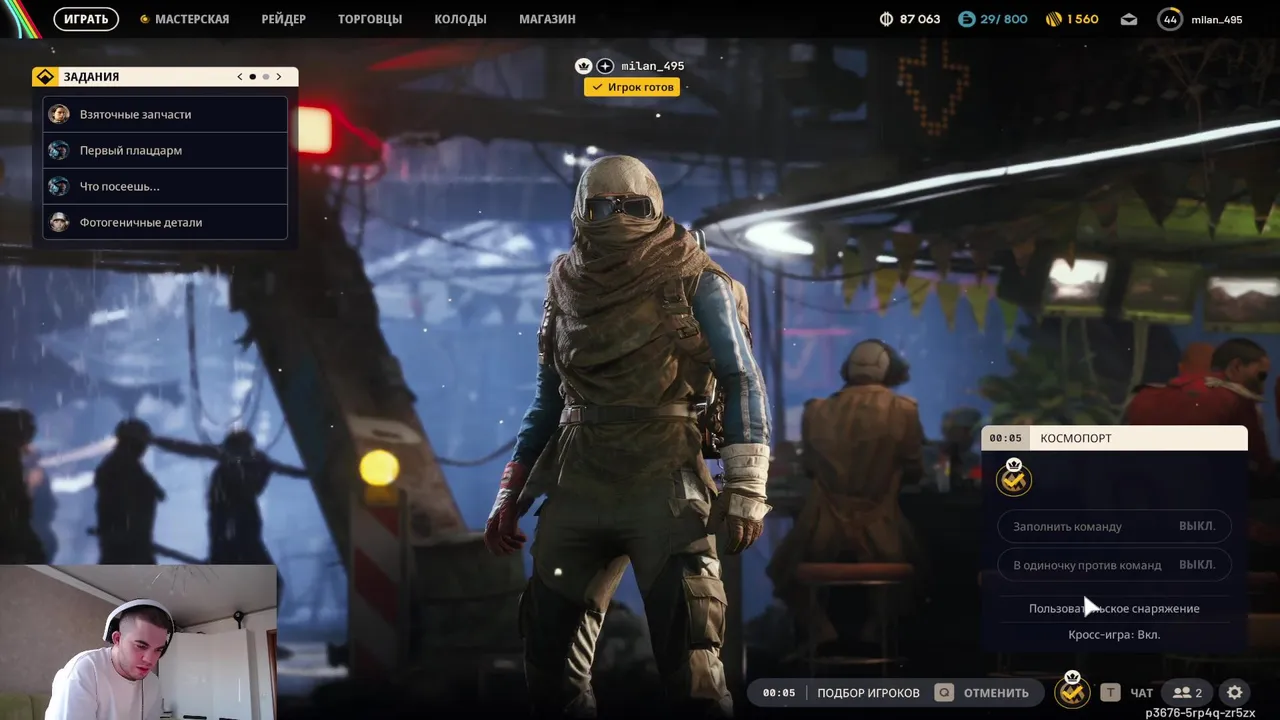This screenshot has width=1280, height=720.
Task: Go to the next ЗАДАНИЯ page with right chevron
Action: click(x=279, y=77)
